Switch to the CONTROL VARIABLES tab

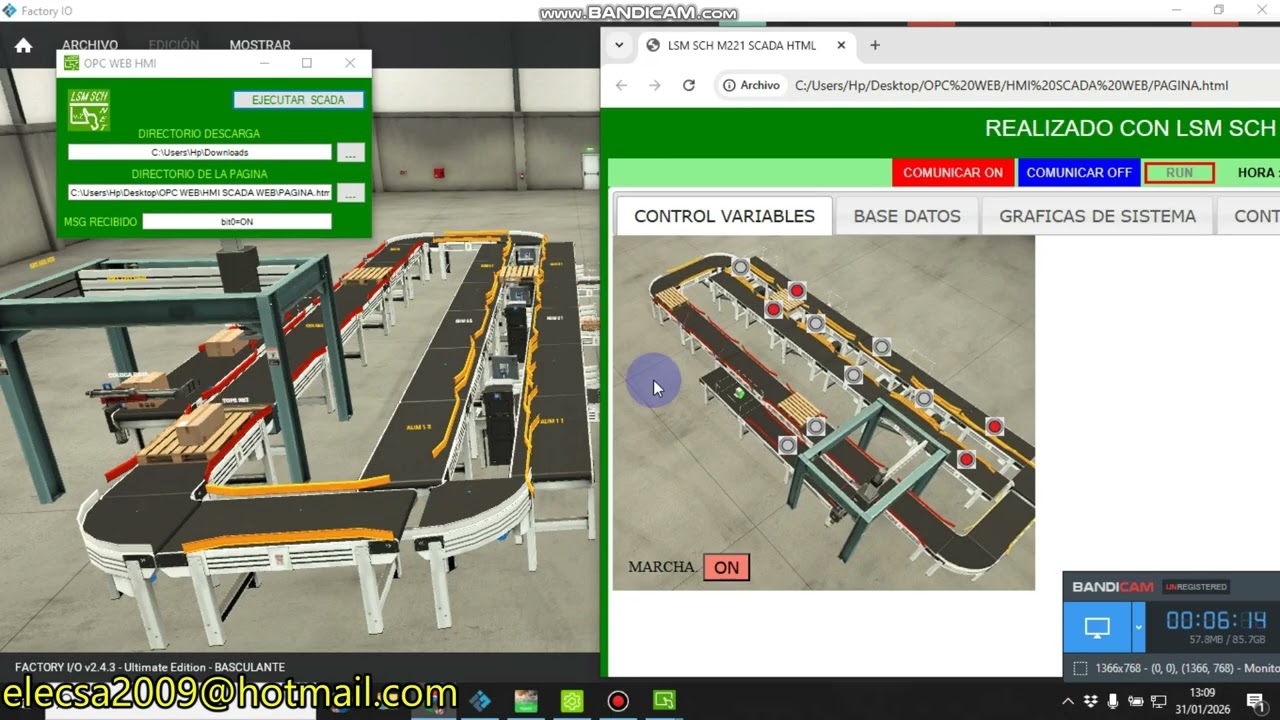[x=724, y=216]
